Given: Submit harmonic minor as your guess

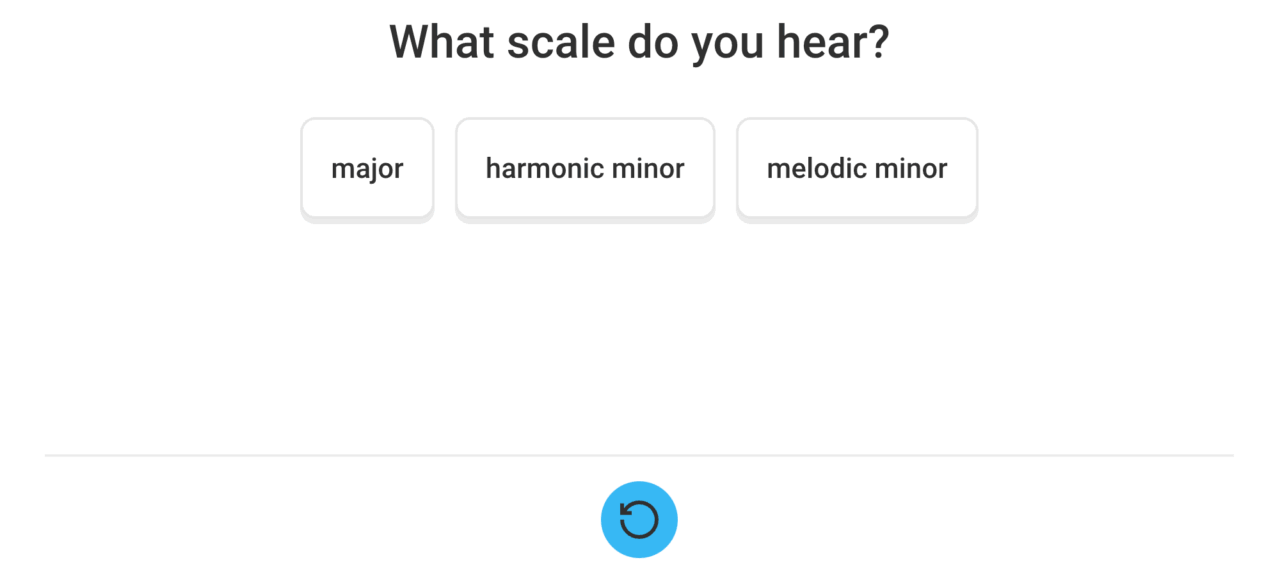Looking at the screenshot, I should [x=585, y=168].
